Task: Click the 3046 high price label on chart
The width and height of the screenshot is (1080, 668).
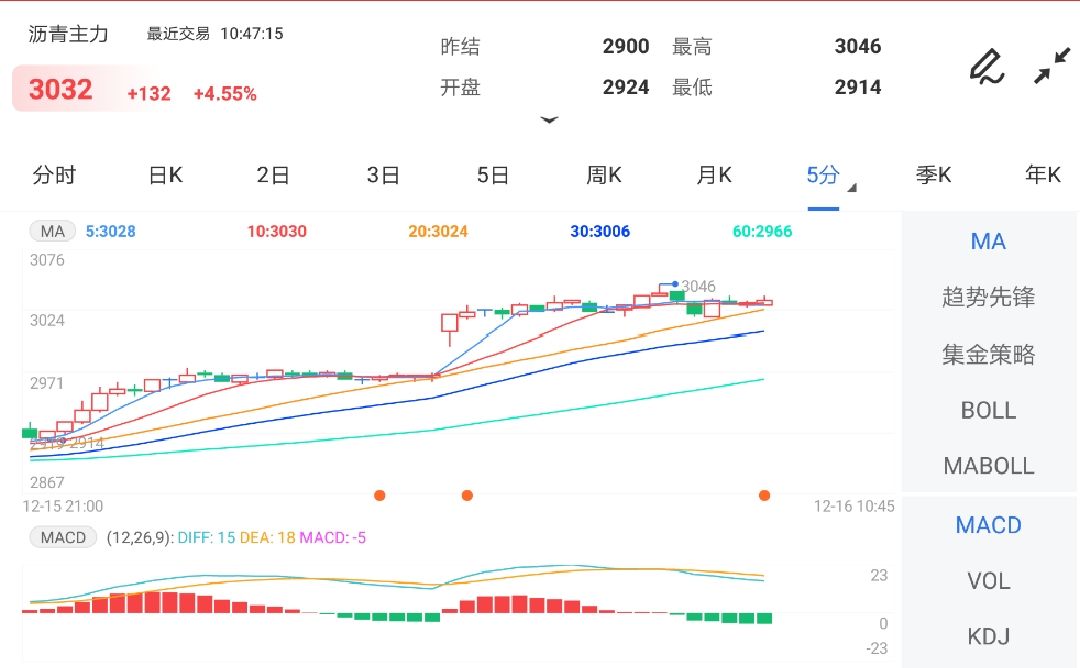Action: (x=698, y=286)
